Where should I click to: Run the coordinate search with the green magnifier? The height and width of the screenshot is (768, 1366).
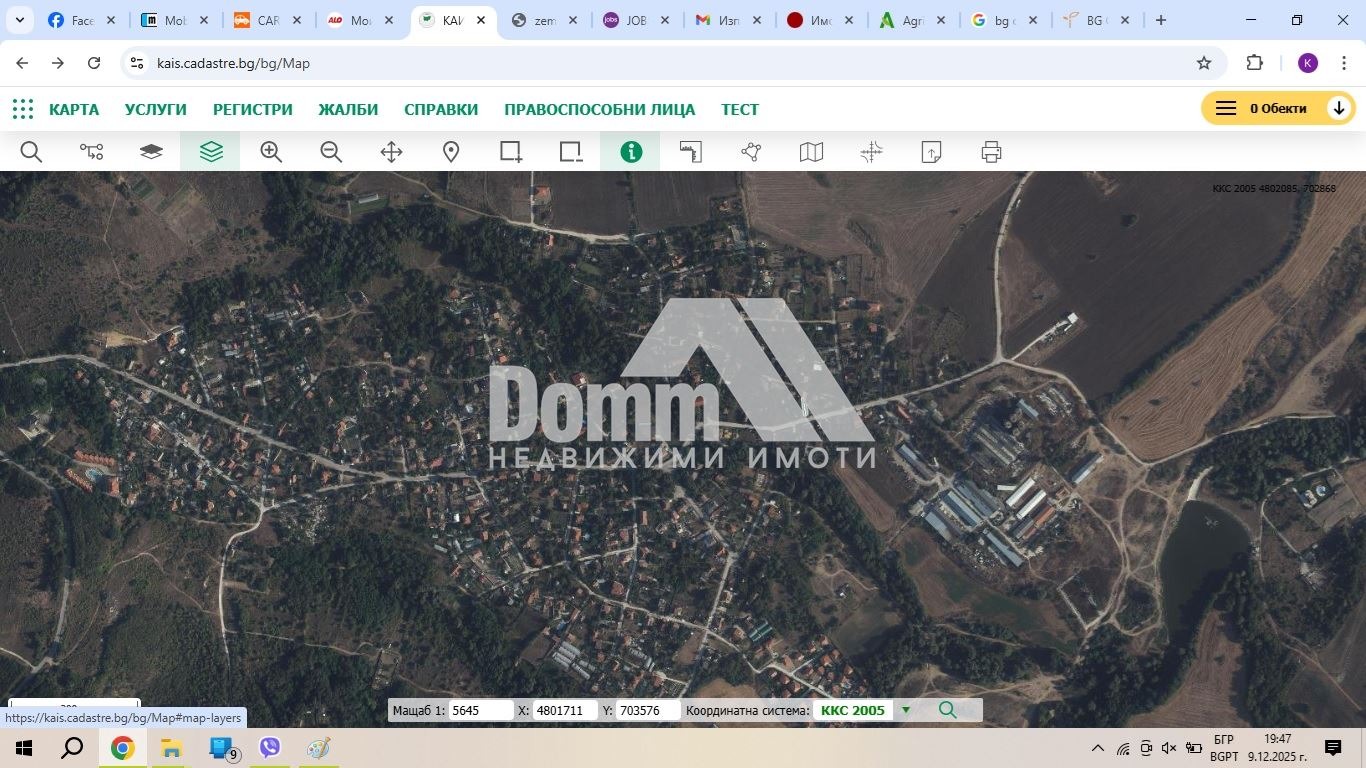(x=946, y=710)
